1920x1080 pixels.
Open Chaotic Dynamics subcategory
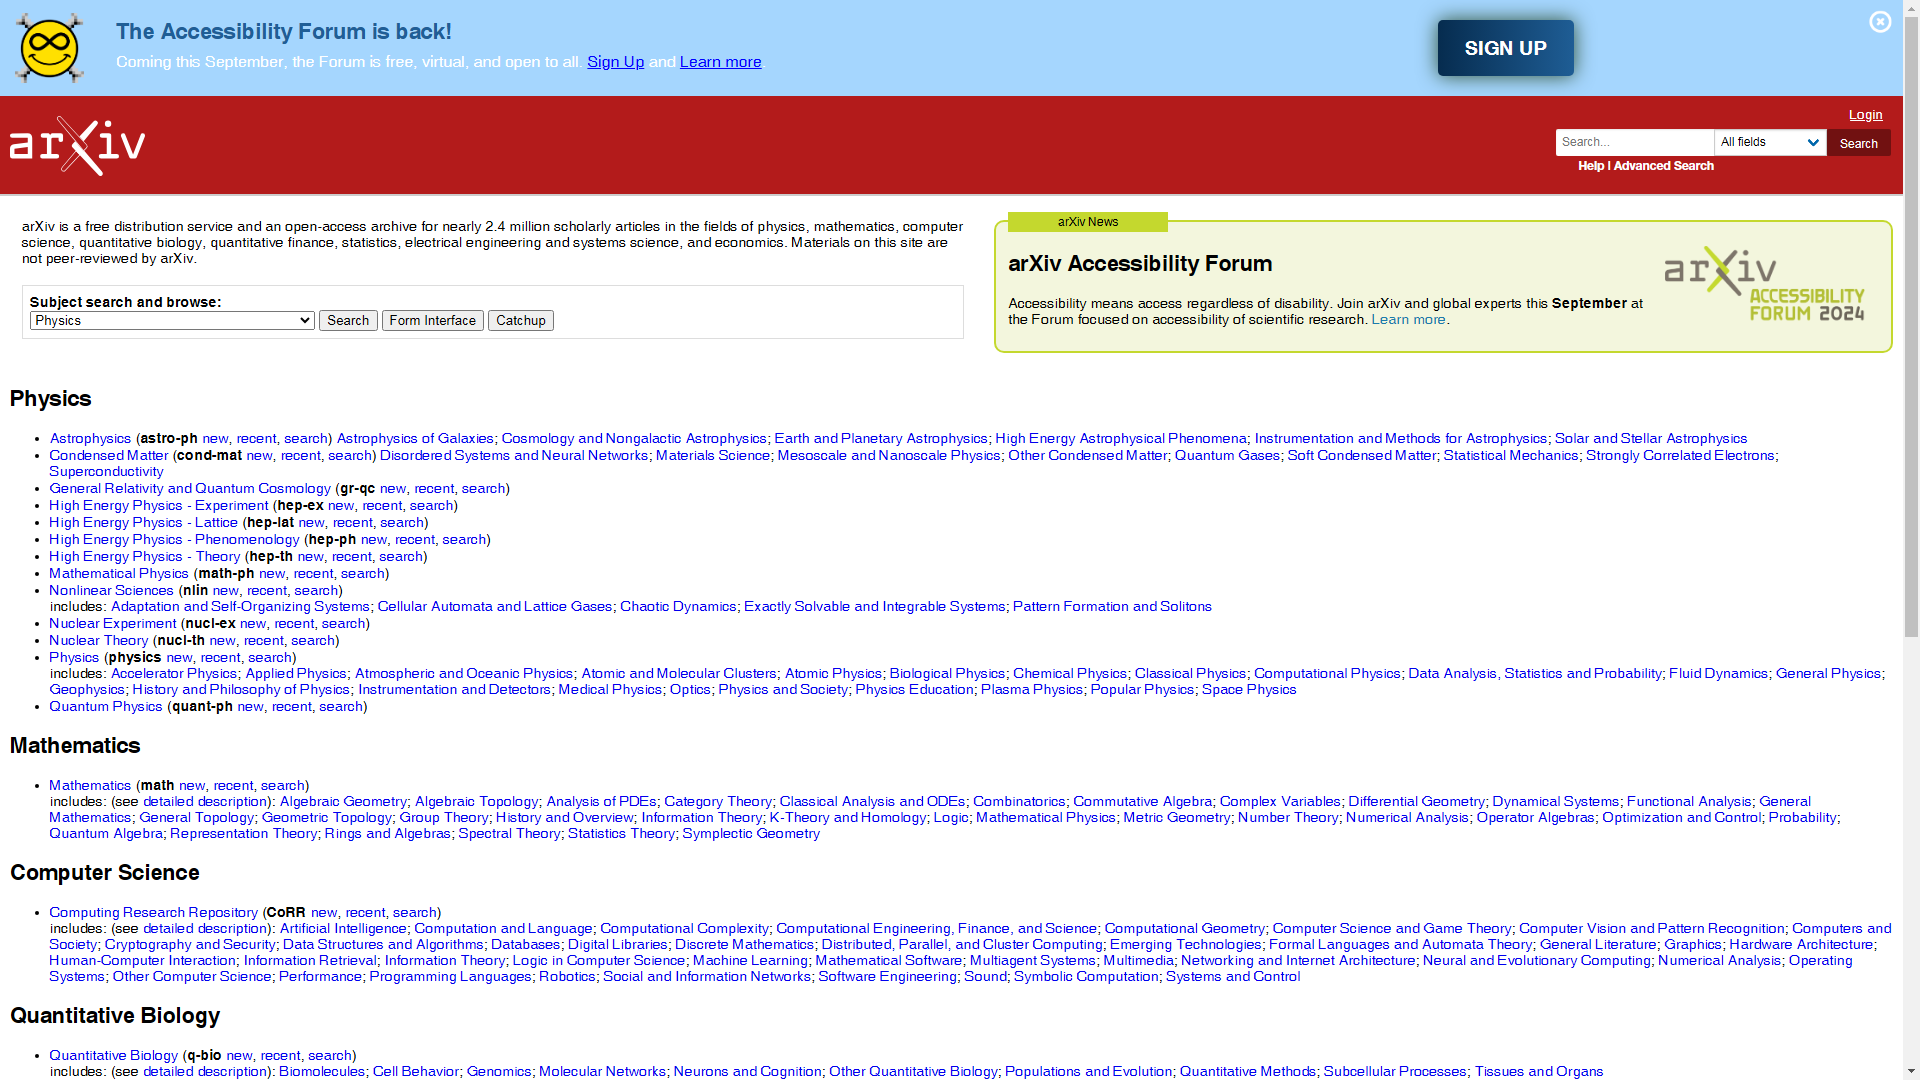pyautogui.click(x=678, y=607)
